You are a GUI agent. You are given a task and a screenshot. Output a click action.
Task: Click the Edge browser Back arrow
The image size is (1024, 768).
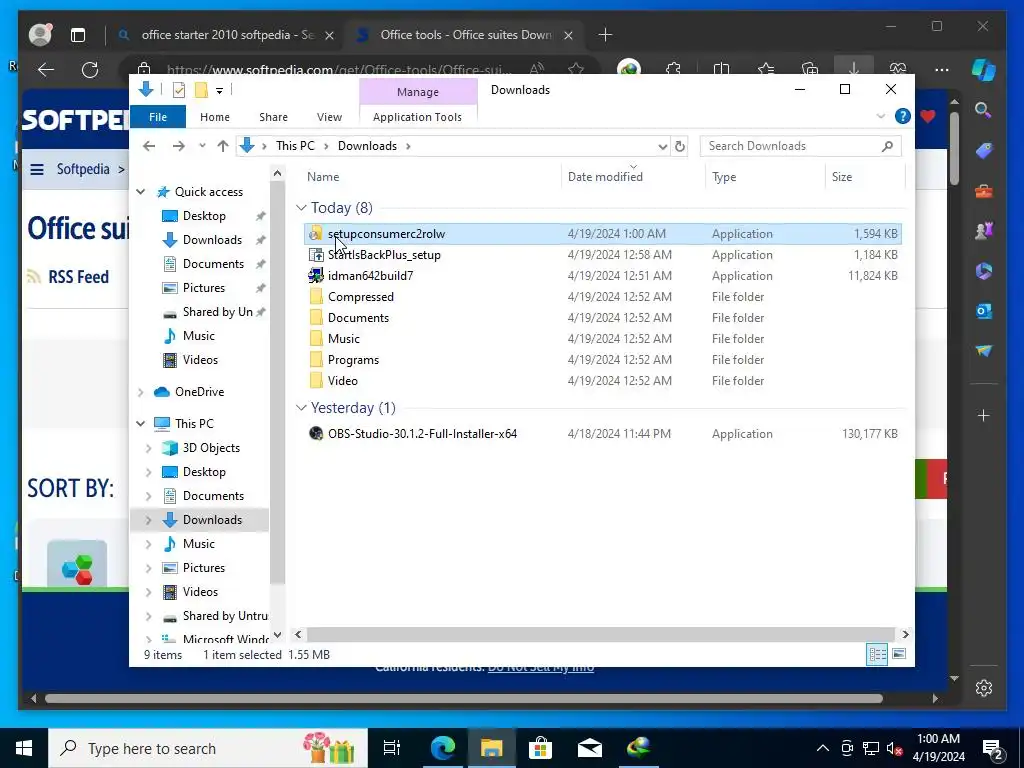[x=46, y=70]
